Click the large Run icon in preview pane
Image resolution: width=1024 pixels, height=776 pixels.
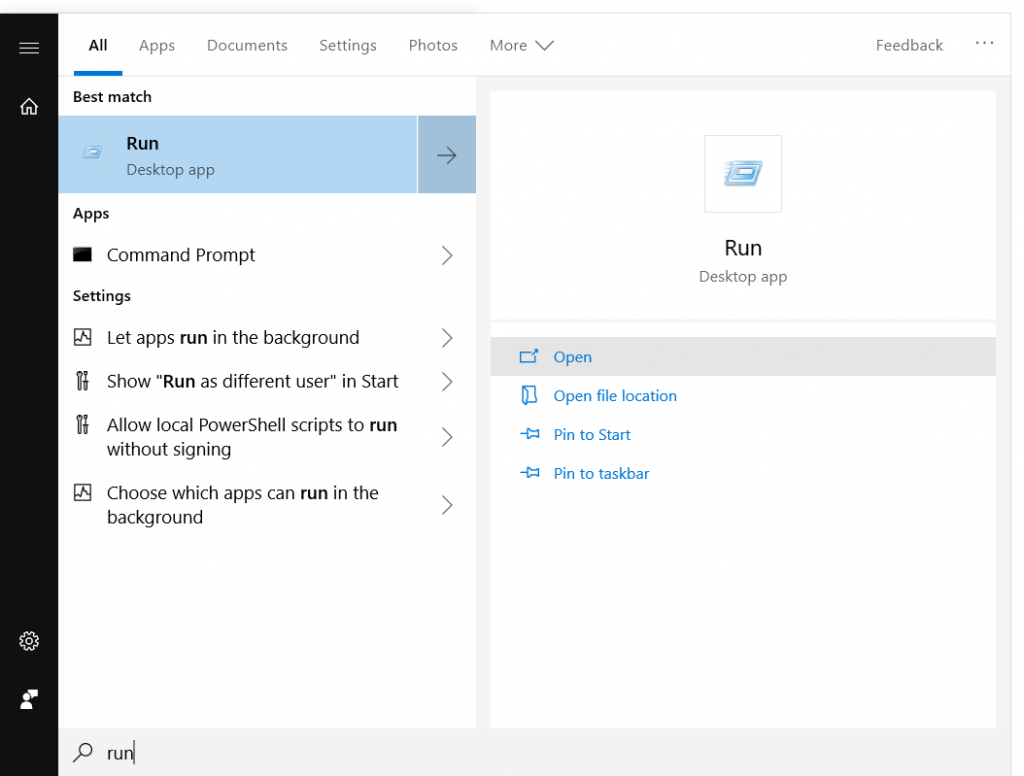click(x=743, y=174)
